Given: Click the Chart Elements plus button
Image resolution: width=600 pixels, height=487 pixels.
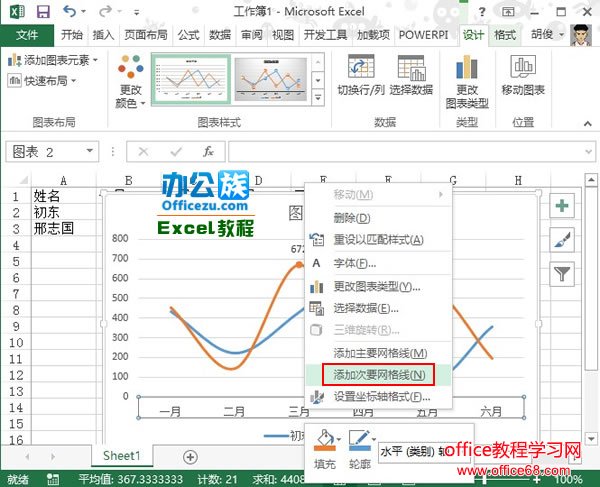Looking at the screenshot, I should [x=562, y=206].
